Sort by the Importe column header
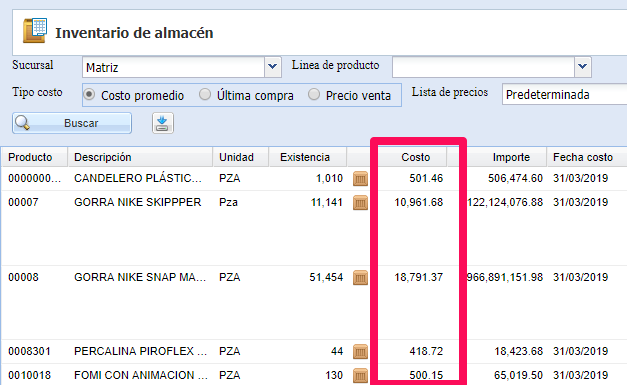The image size is (627, 385). click(x=507, y=157)
